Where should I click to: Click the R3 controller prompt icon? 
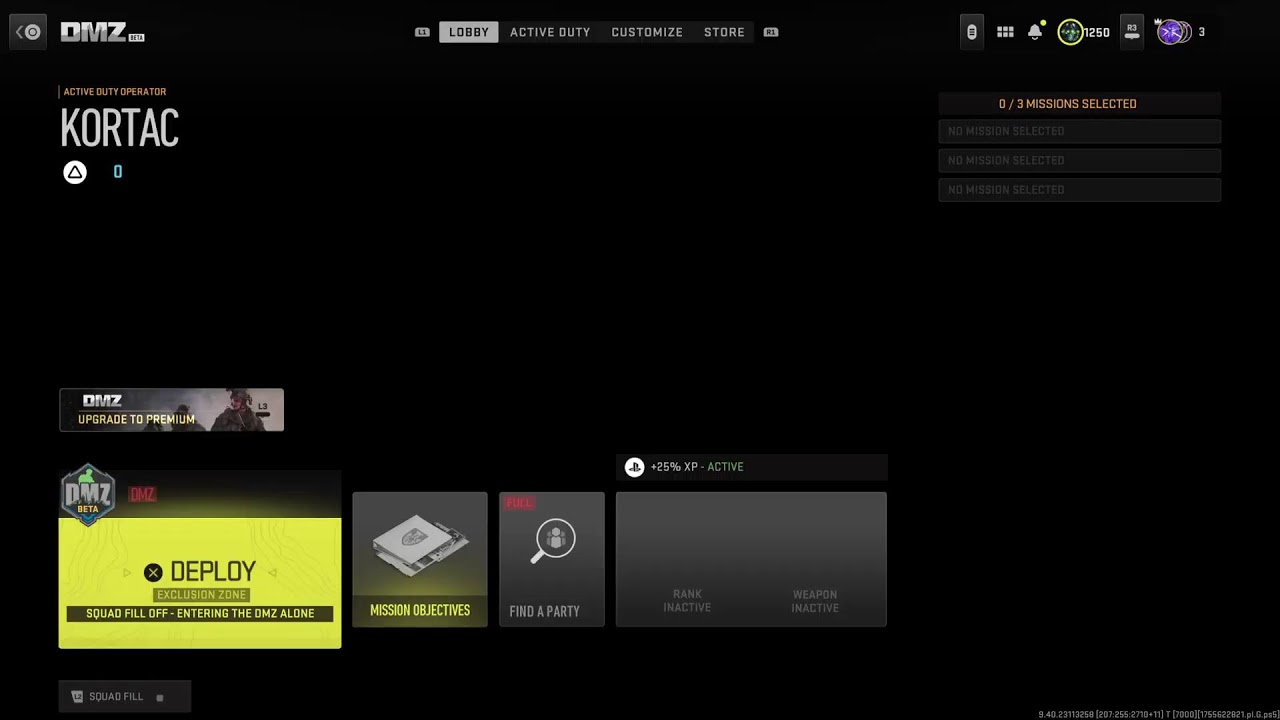coord(1132,32)
